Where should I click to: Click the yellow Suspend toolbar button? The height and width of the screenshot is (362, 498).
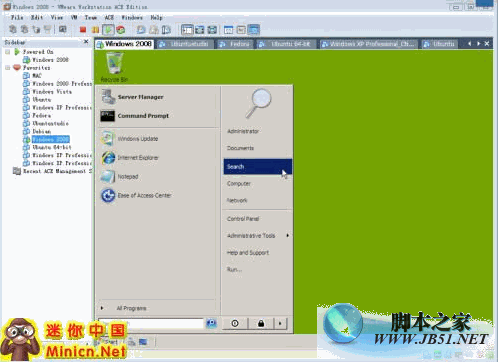(95, 30)
